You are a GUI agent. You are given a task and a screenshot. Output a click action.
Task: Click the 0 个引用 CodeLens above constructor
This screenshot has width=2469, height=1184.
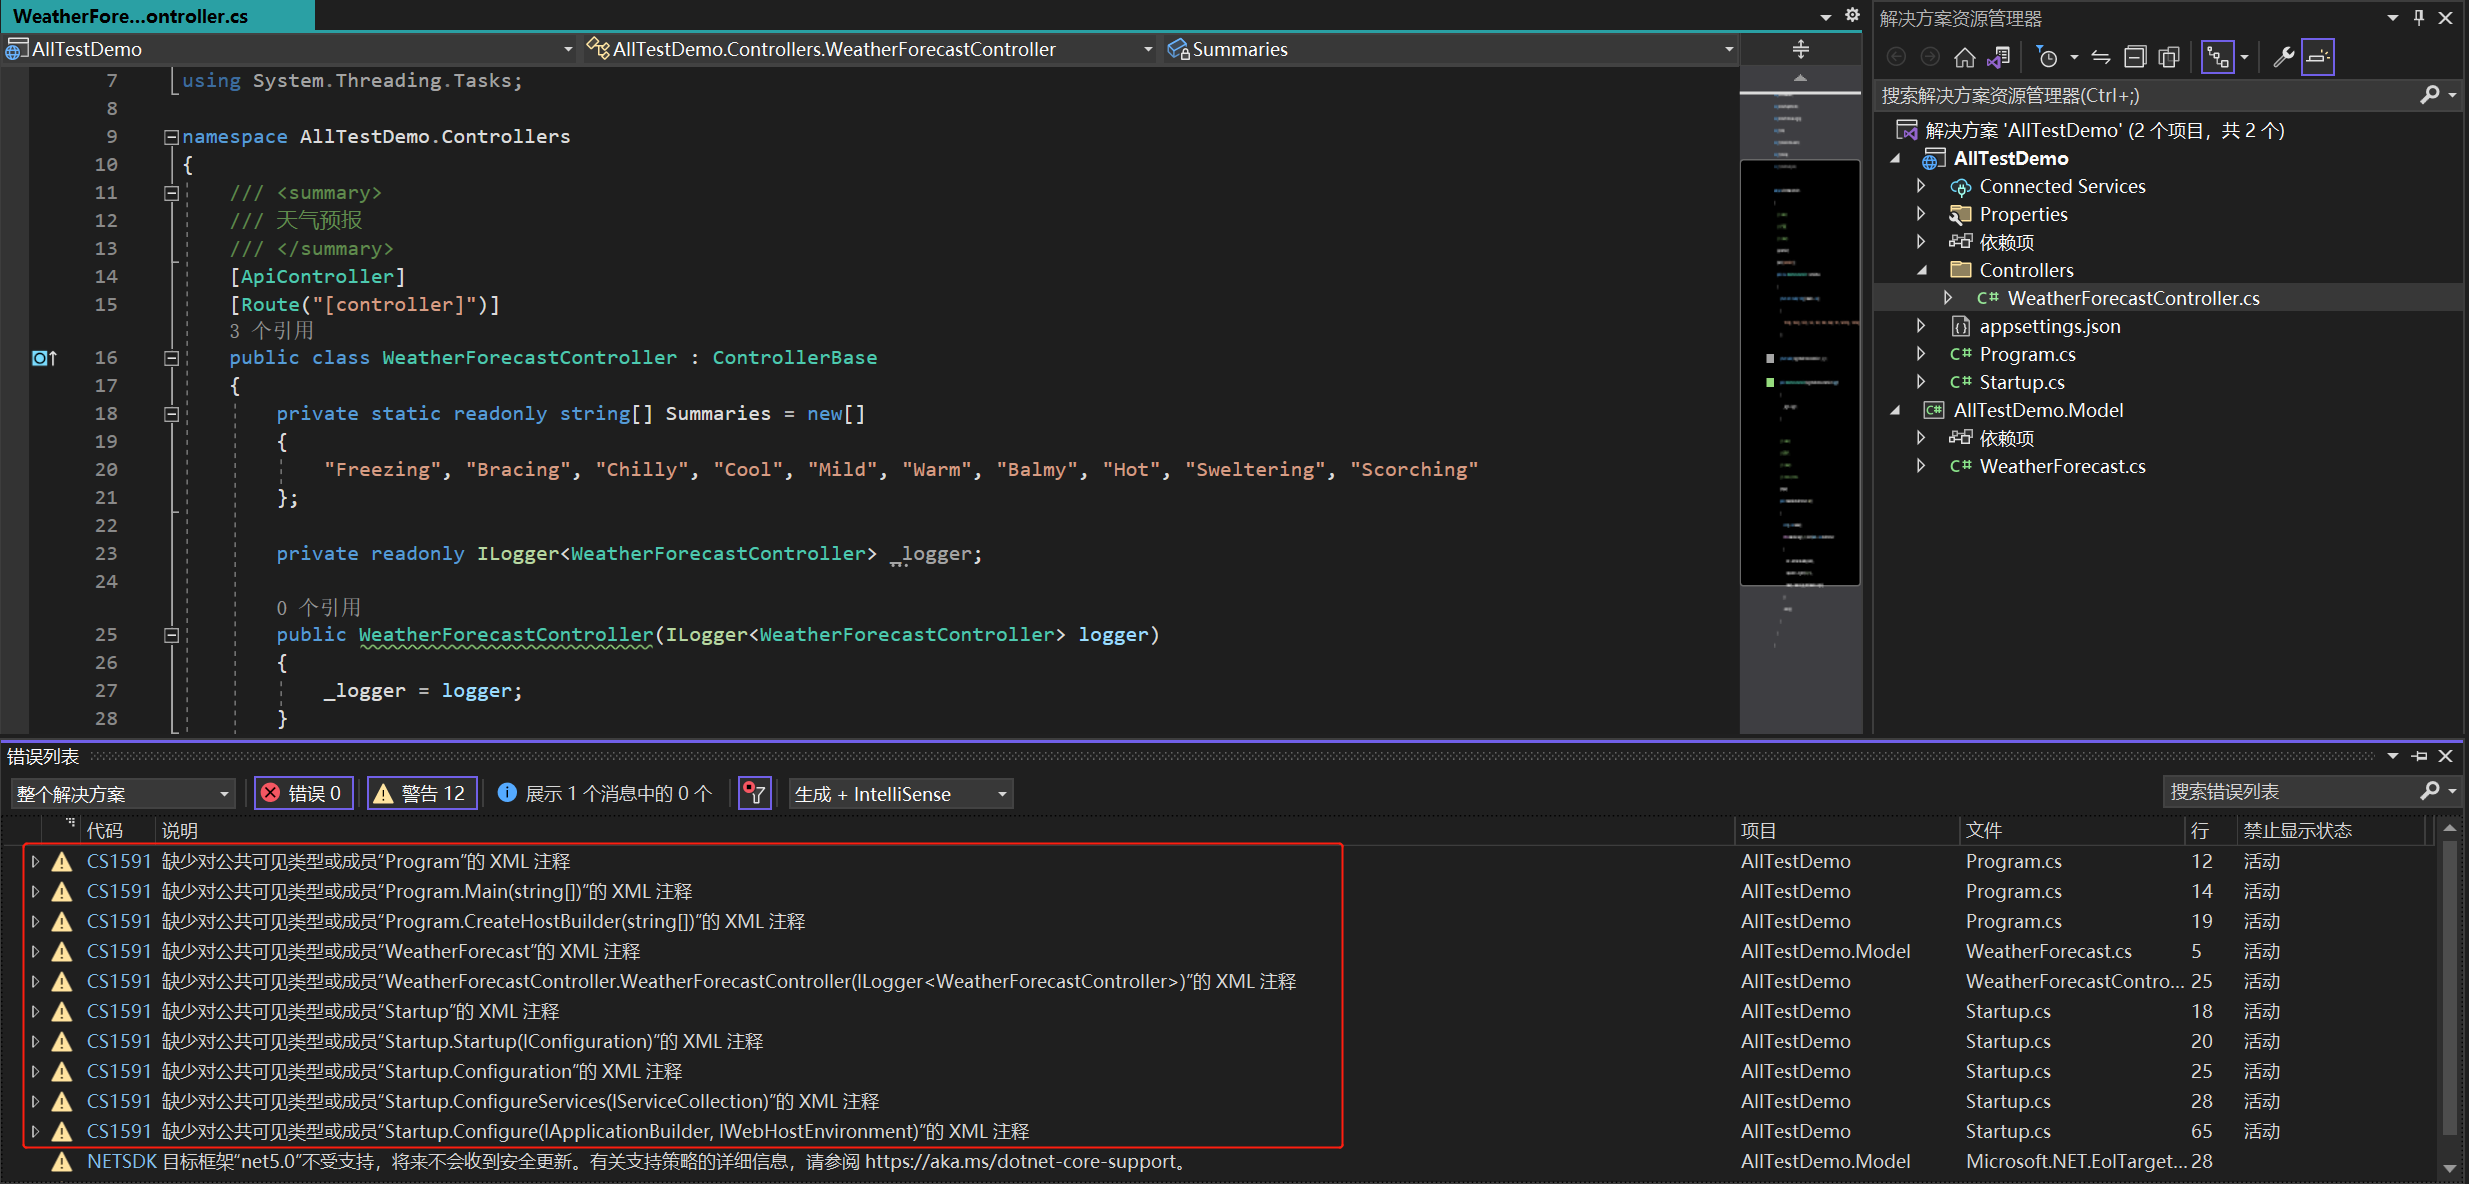tap(318, 608)
